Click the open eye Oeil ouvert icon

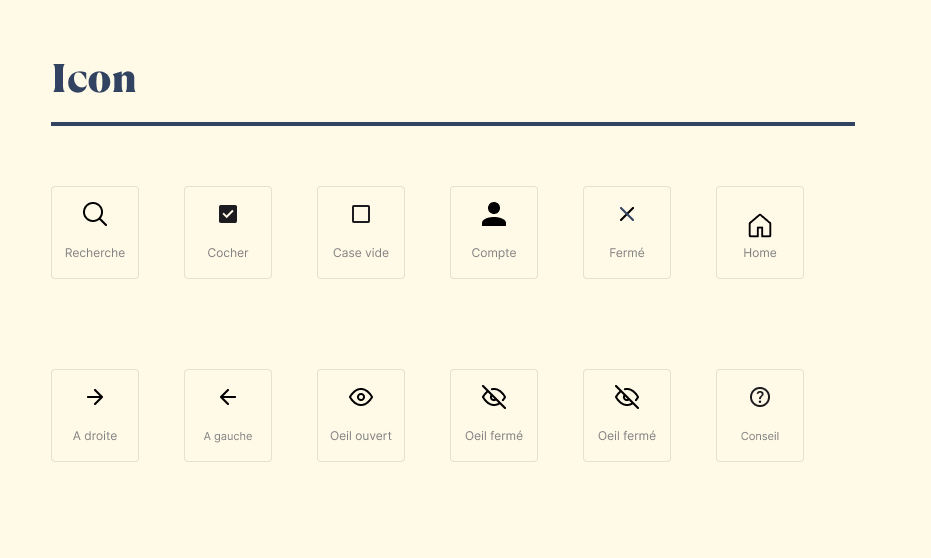tap(361, 397)
